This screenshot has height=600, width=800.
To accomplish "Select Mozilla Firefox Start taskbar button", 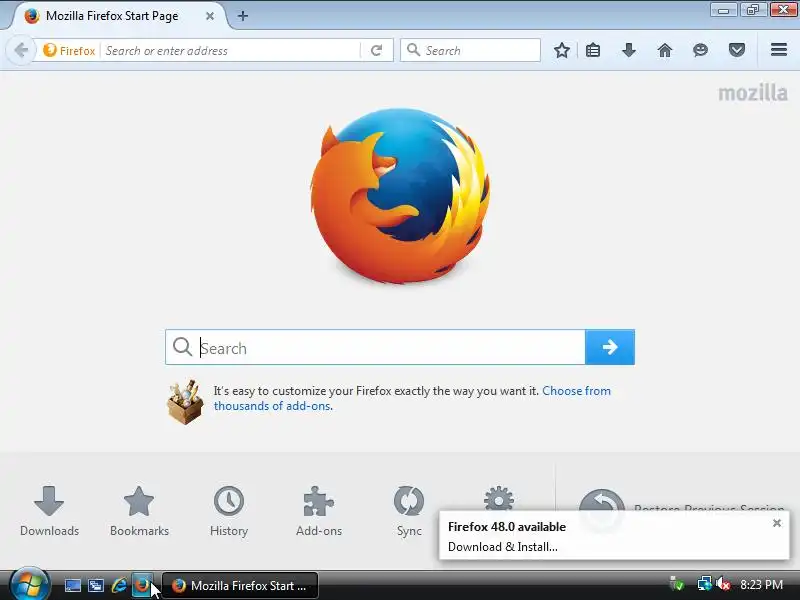I will (240, 586).
